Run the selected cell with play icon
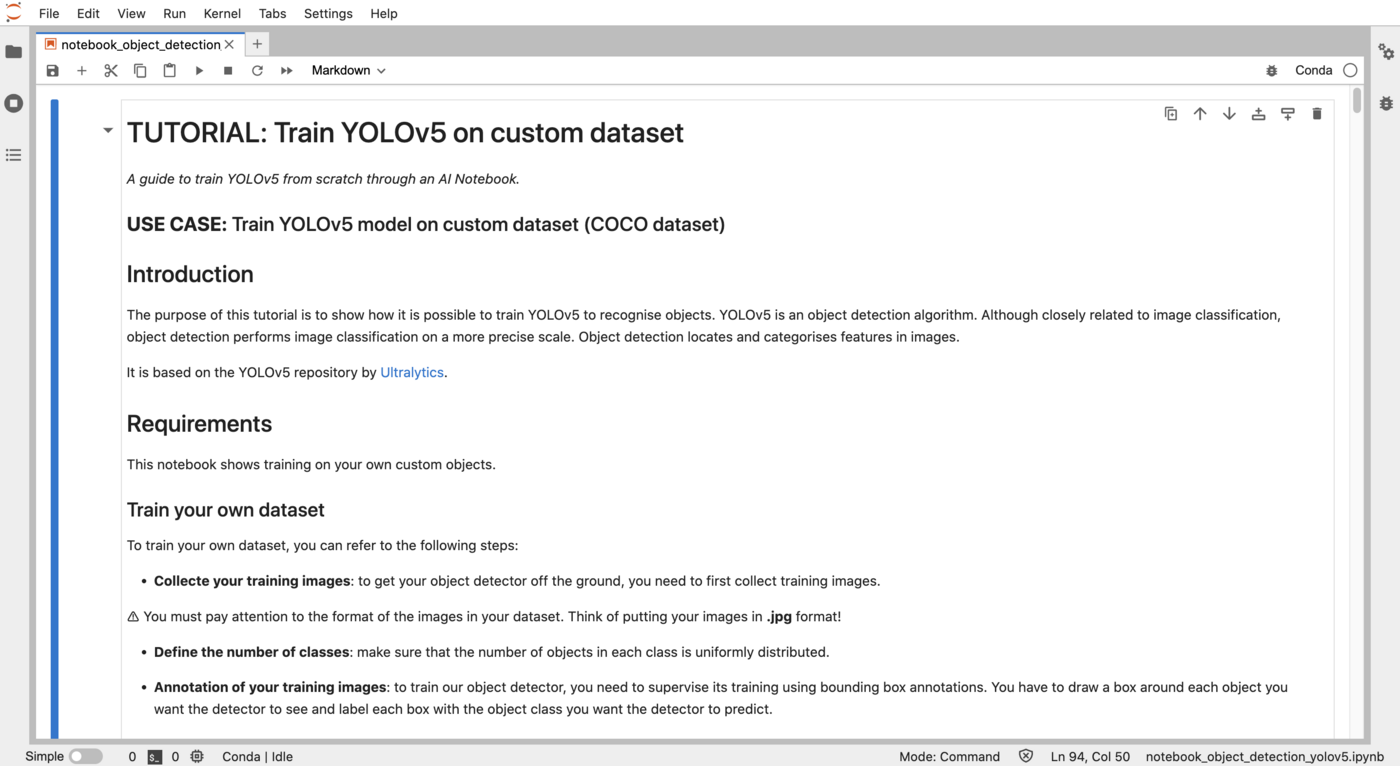1400x766 pixels. [x=199, y=71]
